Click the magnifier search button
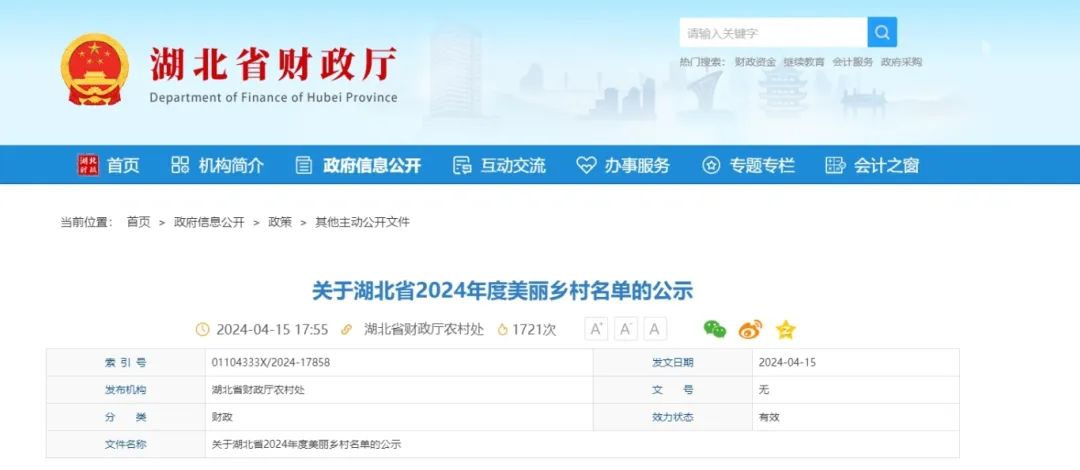This screenshot has width=1080, height=470. 882,32
